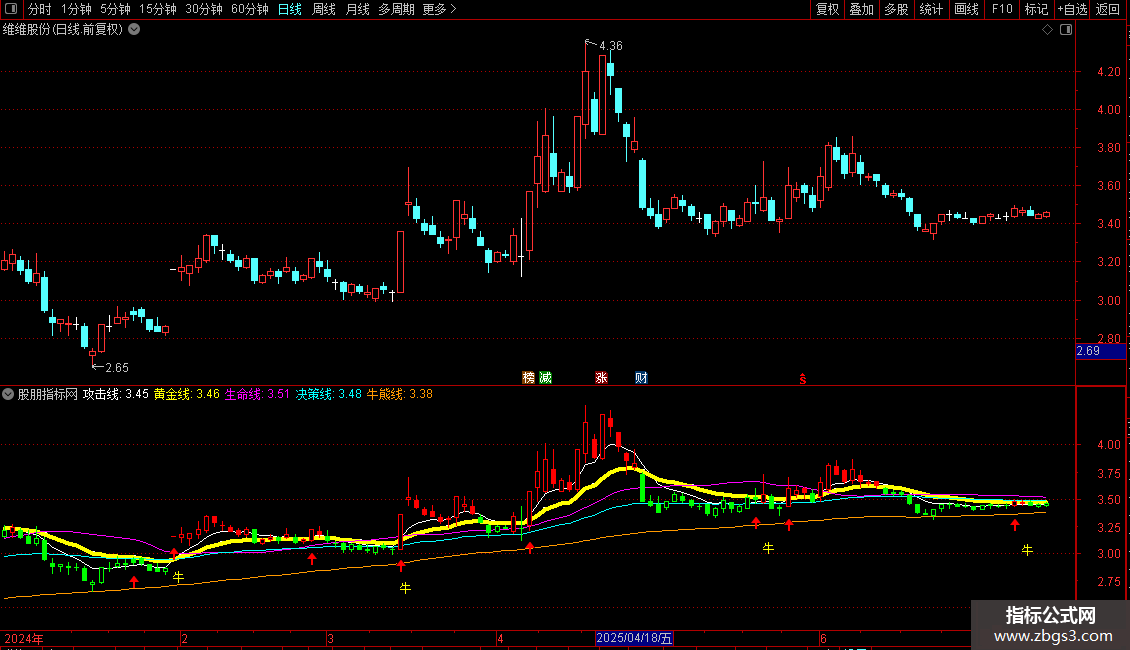Open the indicator settings circle beside 股朋指标网
Screen dimensions: 1130x650
8,394
